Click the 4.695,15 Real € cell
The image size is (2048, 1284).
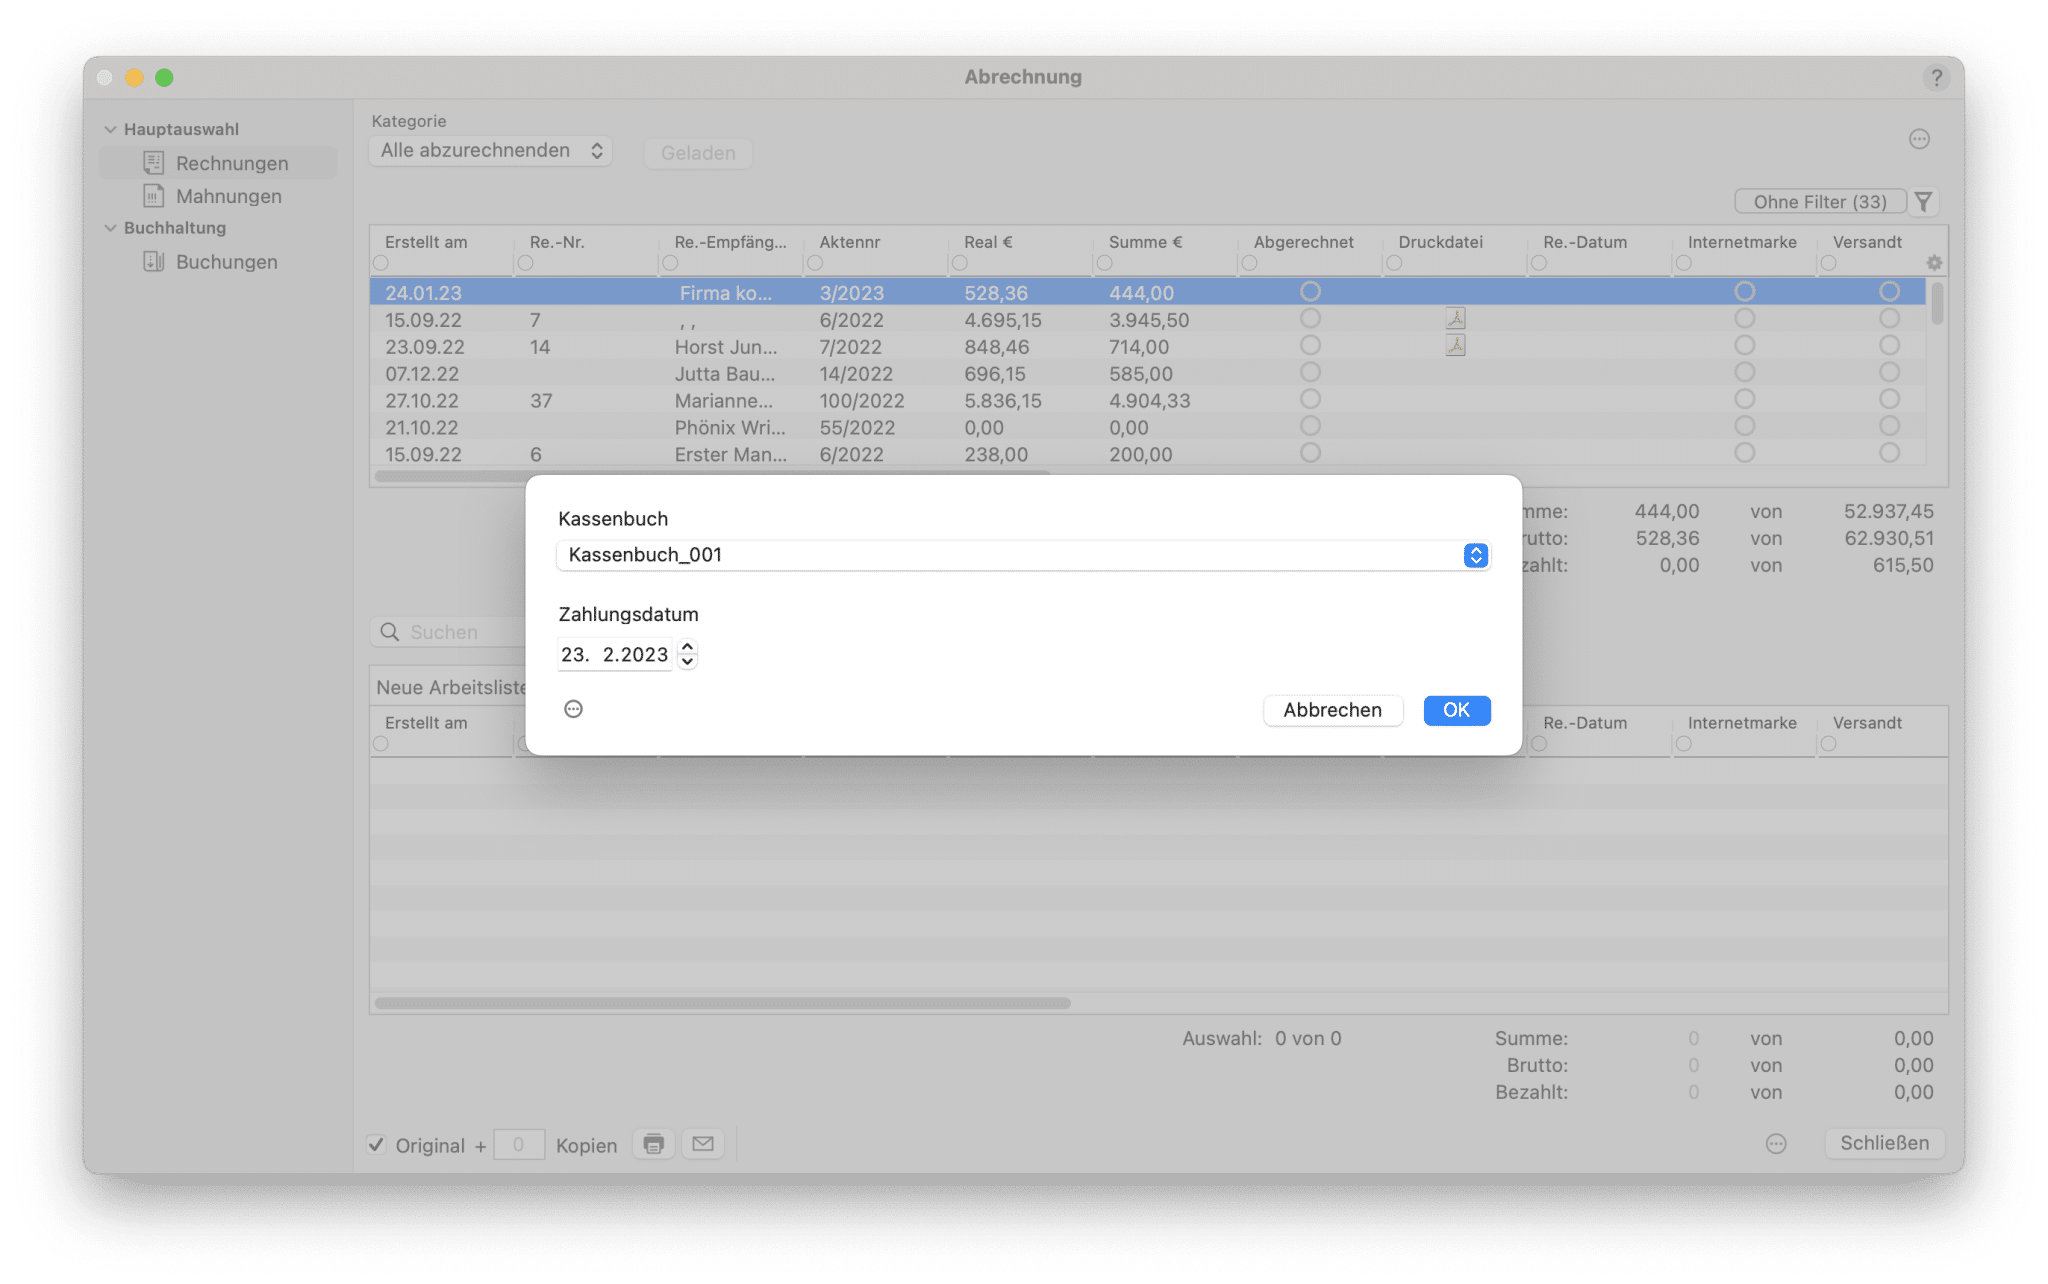click(x=1002, y=320)
